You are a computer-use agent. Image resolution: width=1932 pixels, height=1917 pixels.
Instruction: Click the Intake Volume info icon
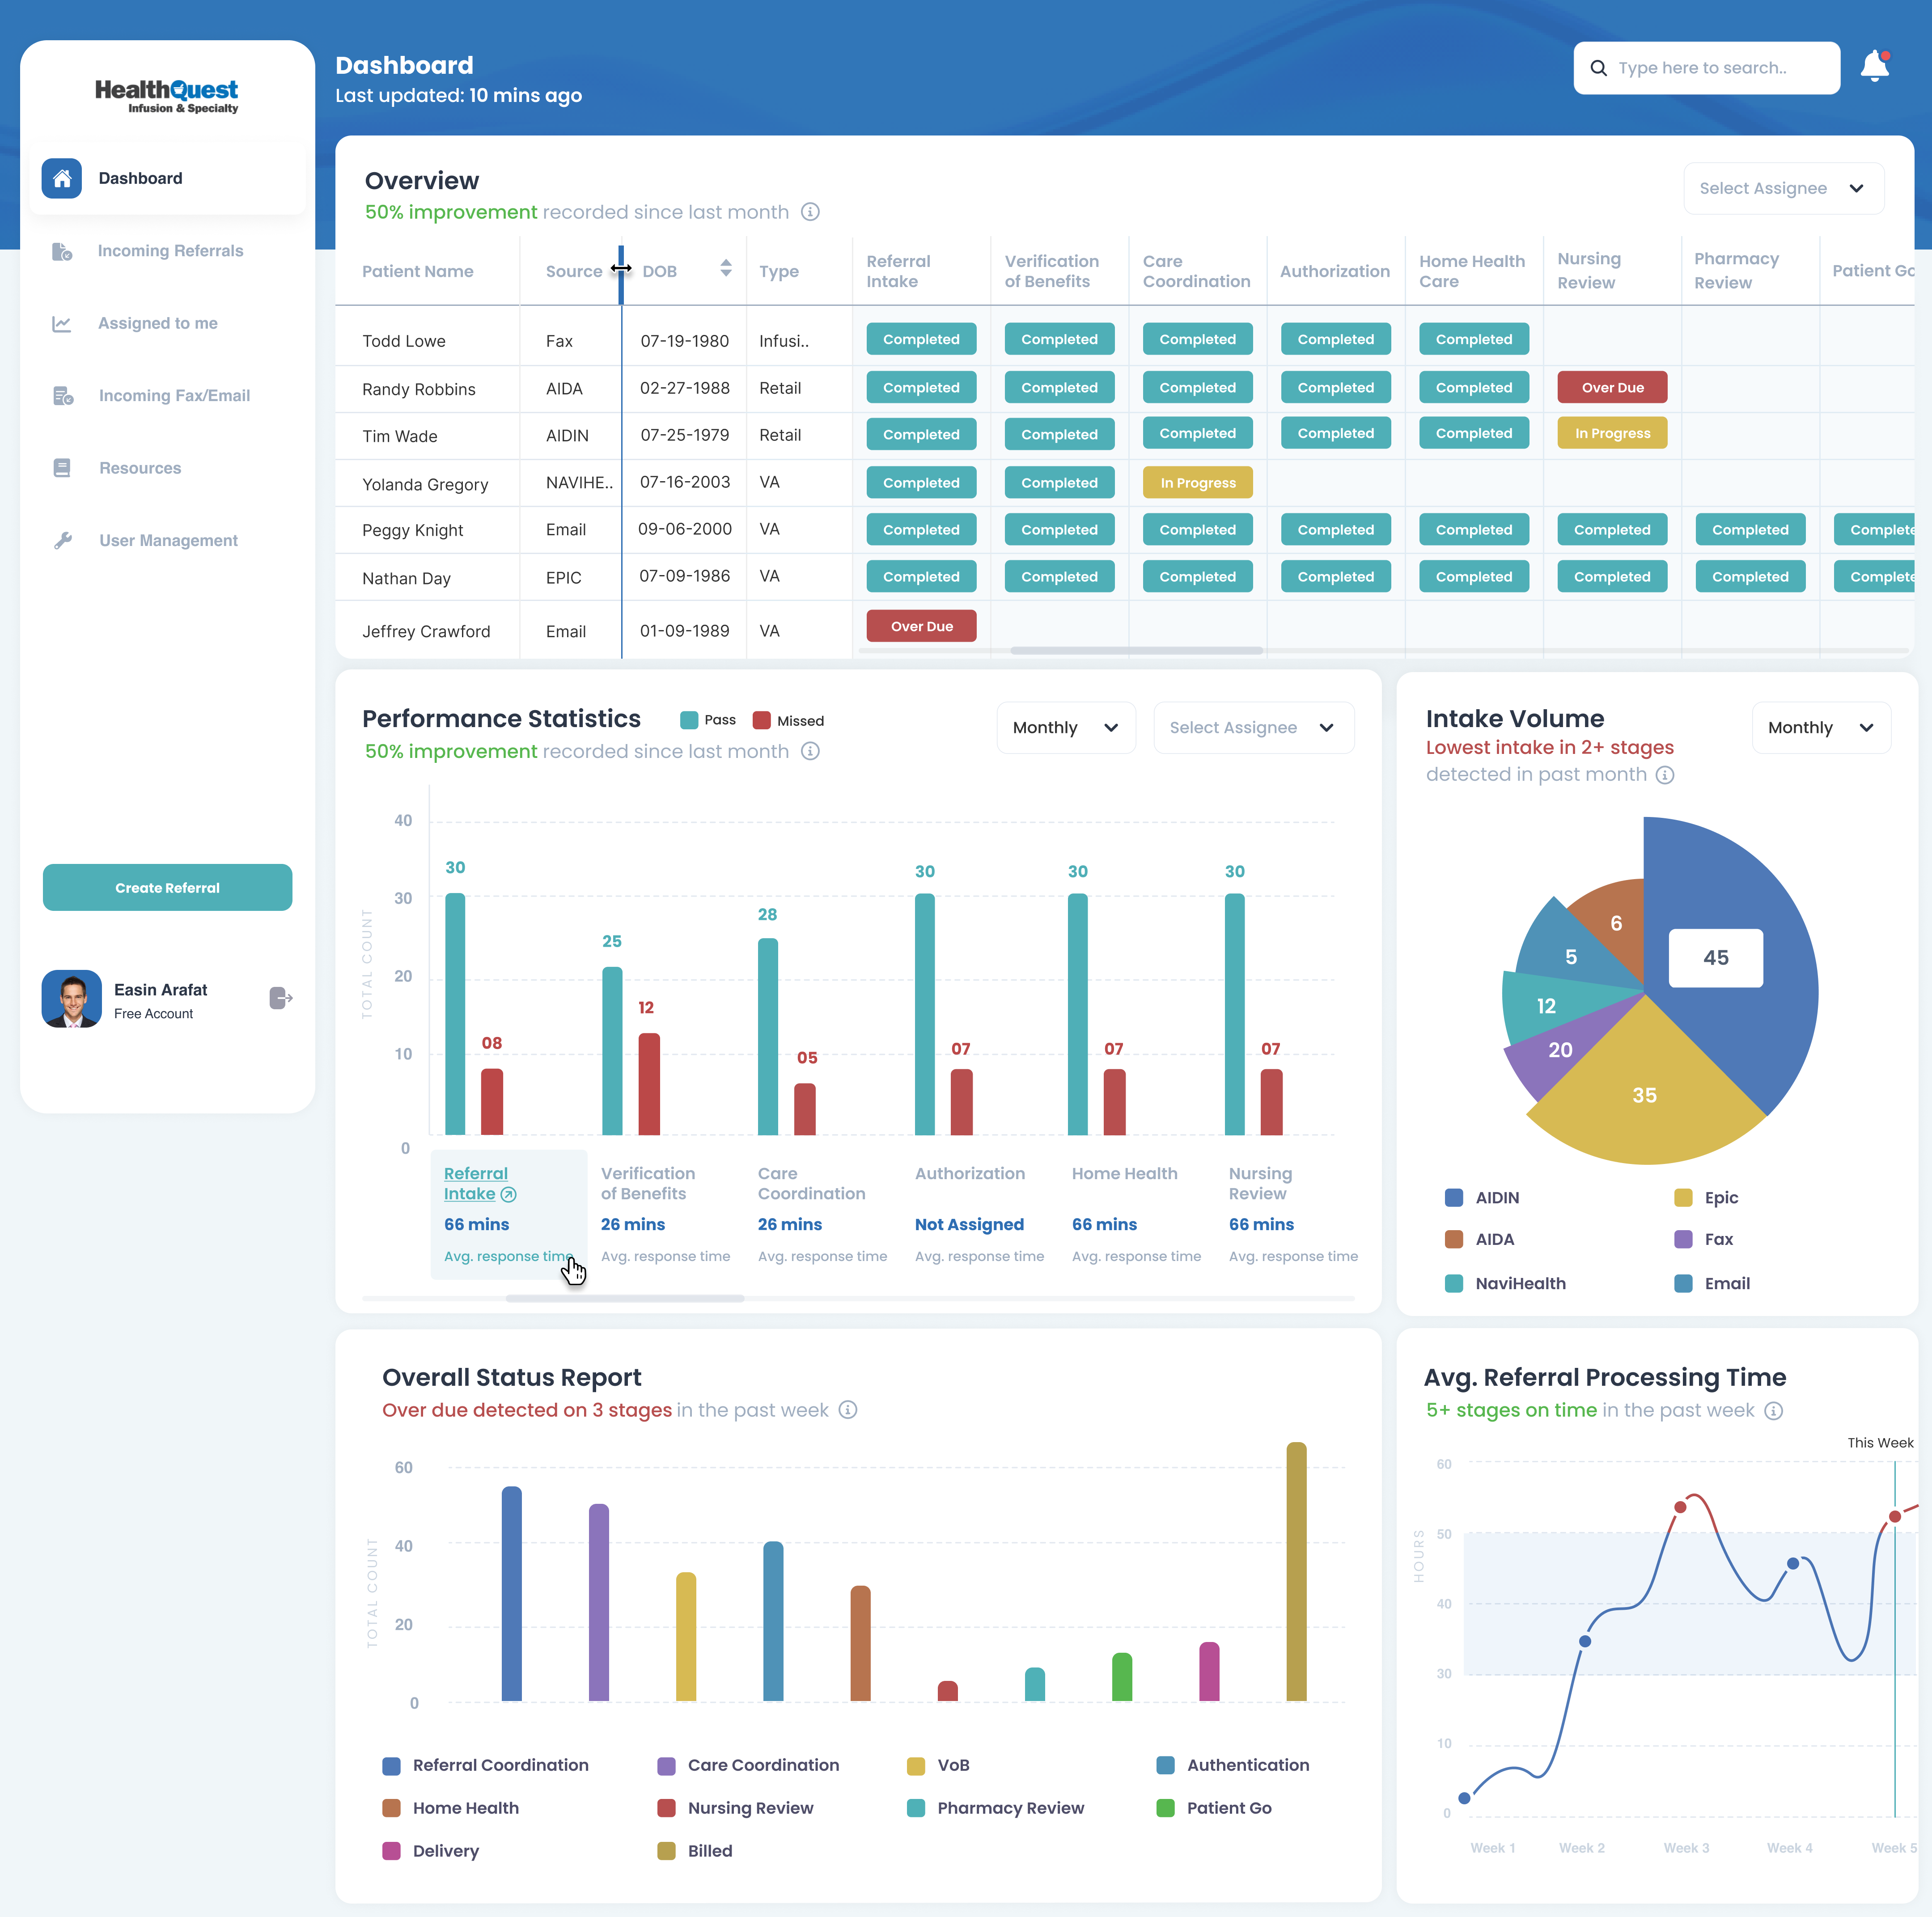(1665, 775)
